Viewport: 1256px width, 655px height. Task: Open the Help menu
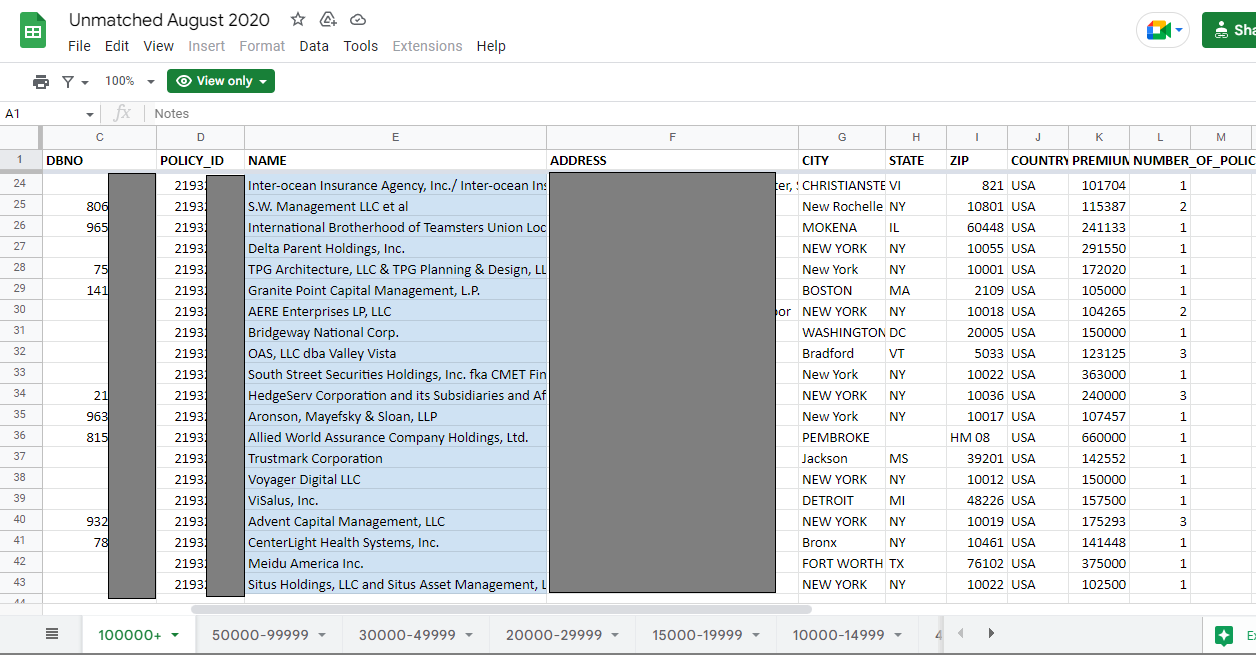tap(491, 46)
